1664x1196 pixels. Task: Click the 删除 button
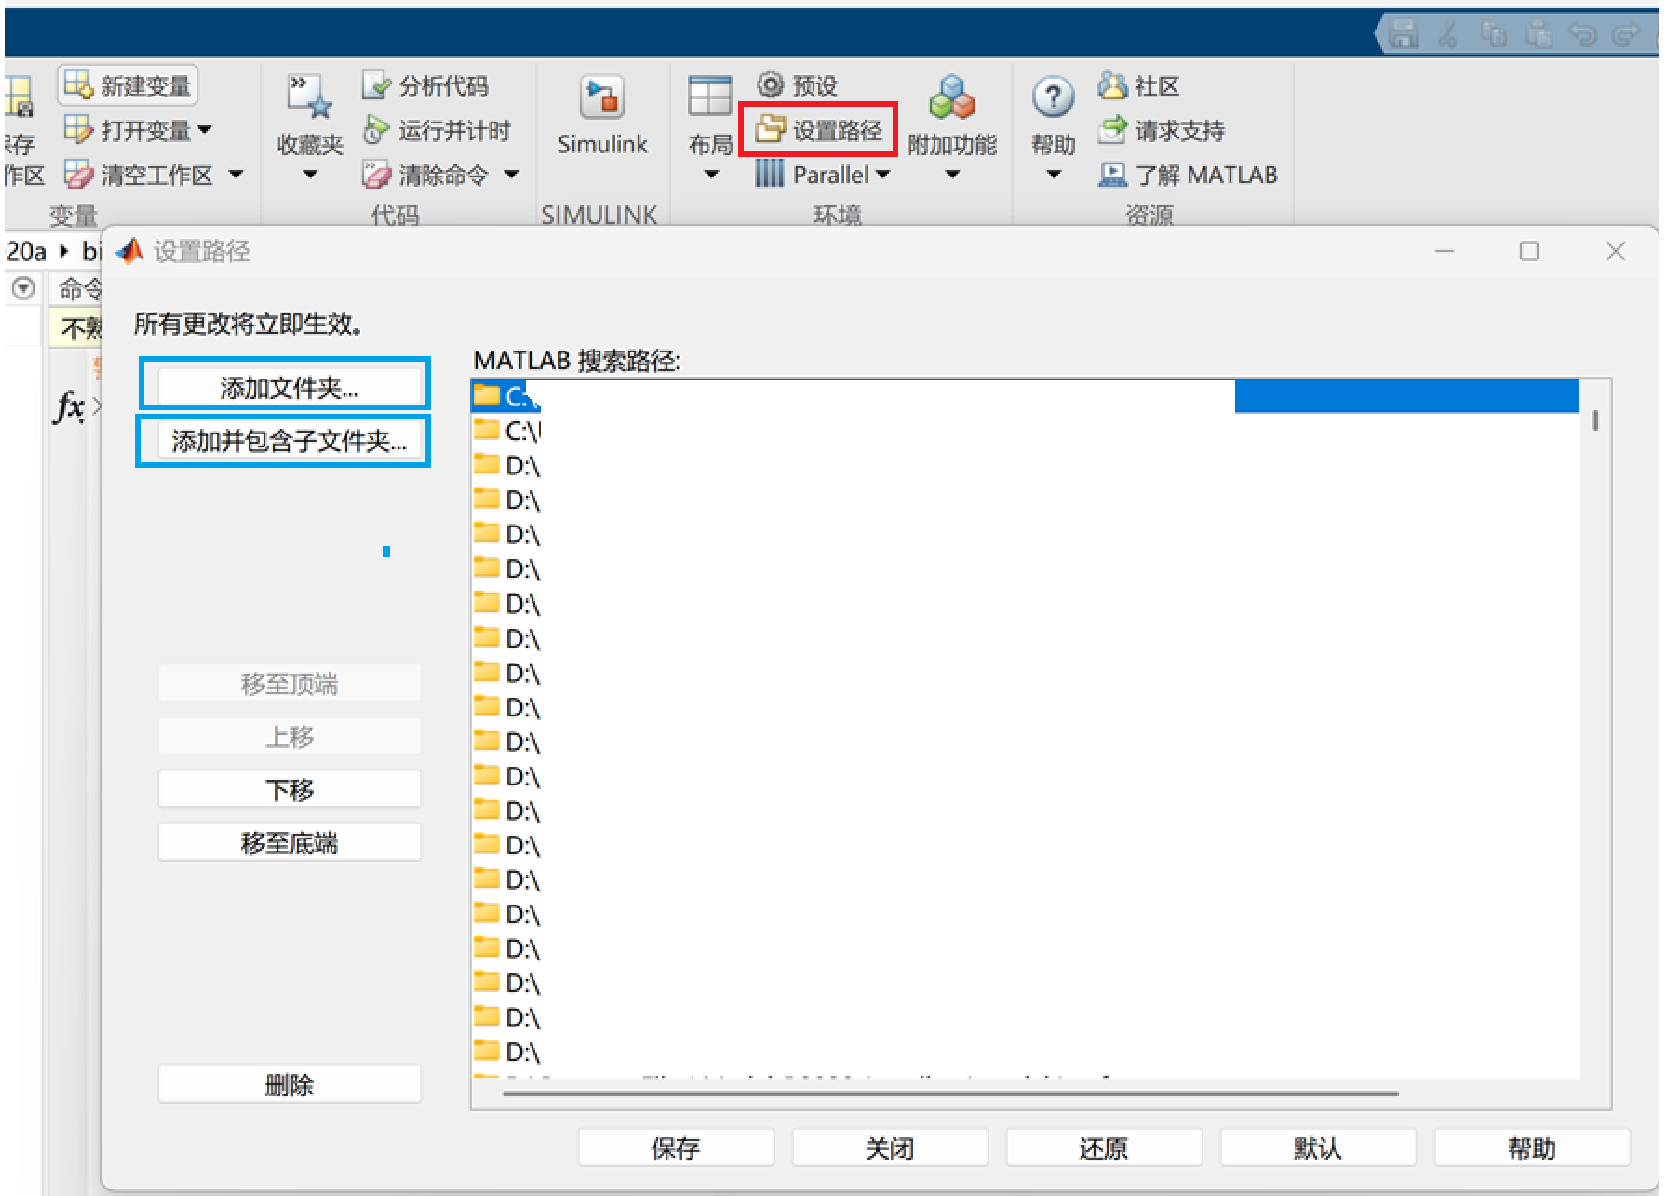pos(289,1084)
